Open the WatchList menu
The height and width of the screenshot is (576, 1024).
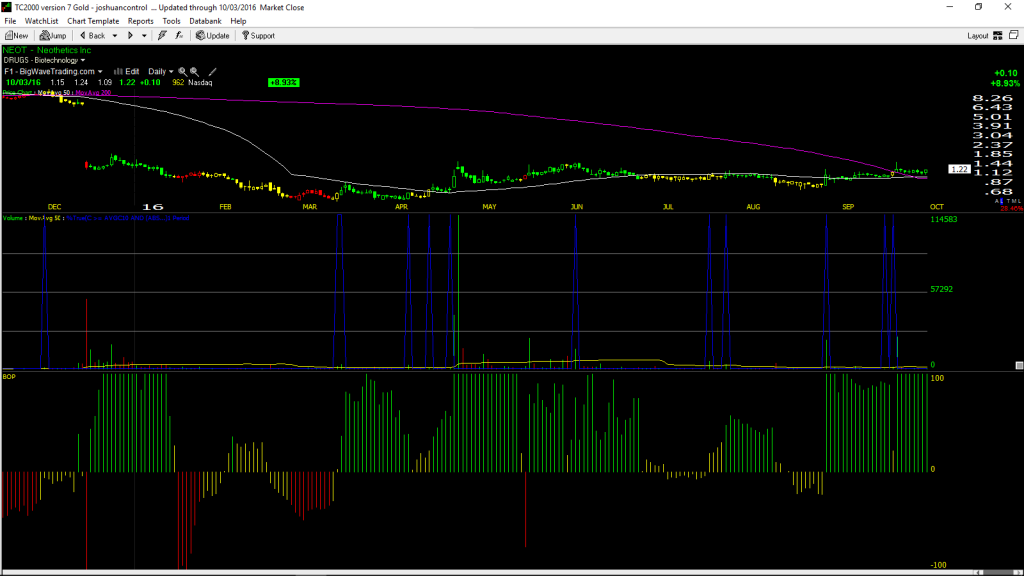(41, 21)
